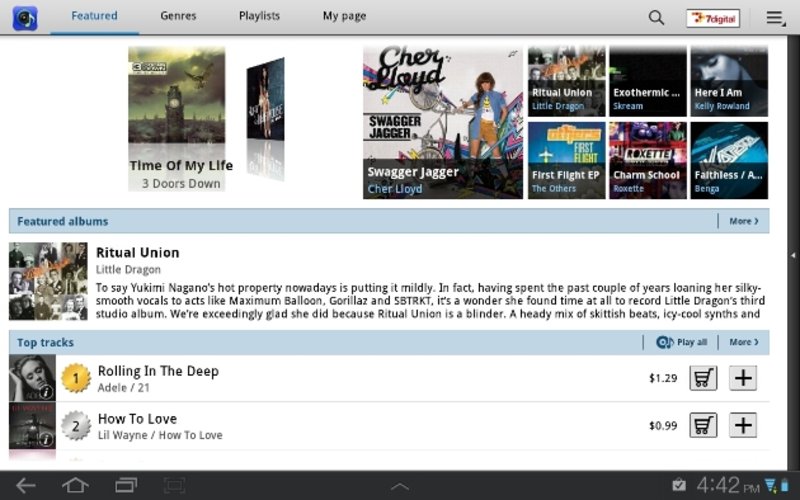
Task: Tap the $0.99 price
Action: [x=663, y=426]
